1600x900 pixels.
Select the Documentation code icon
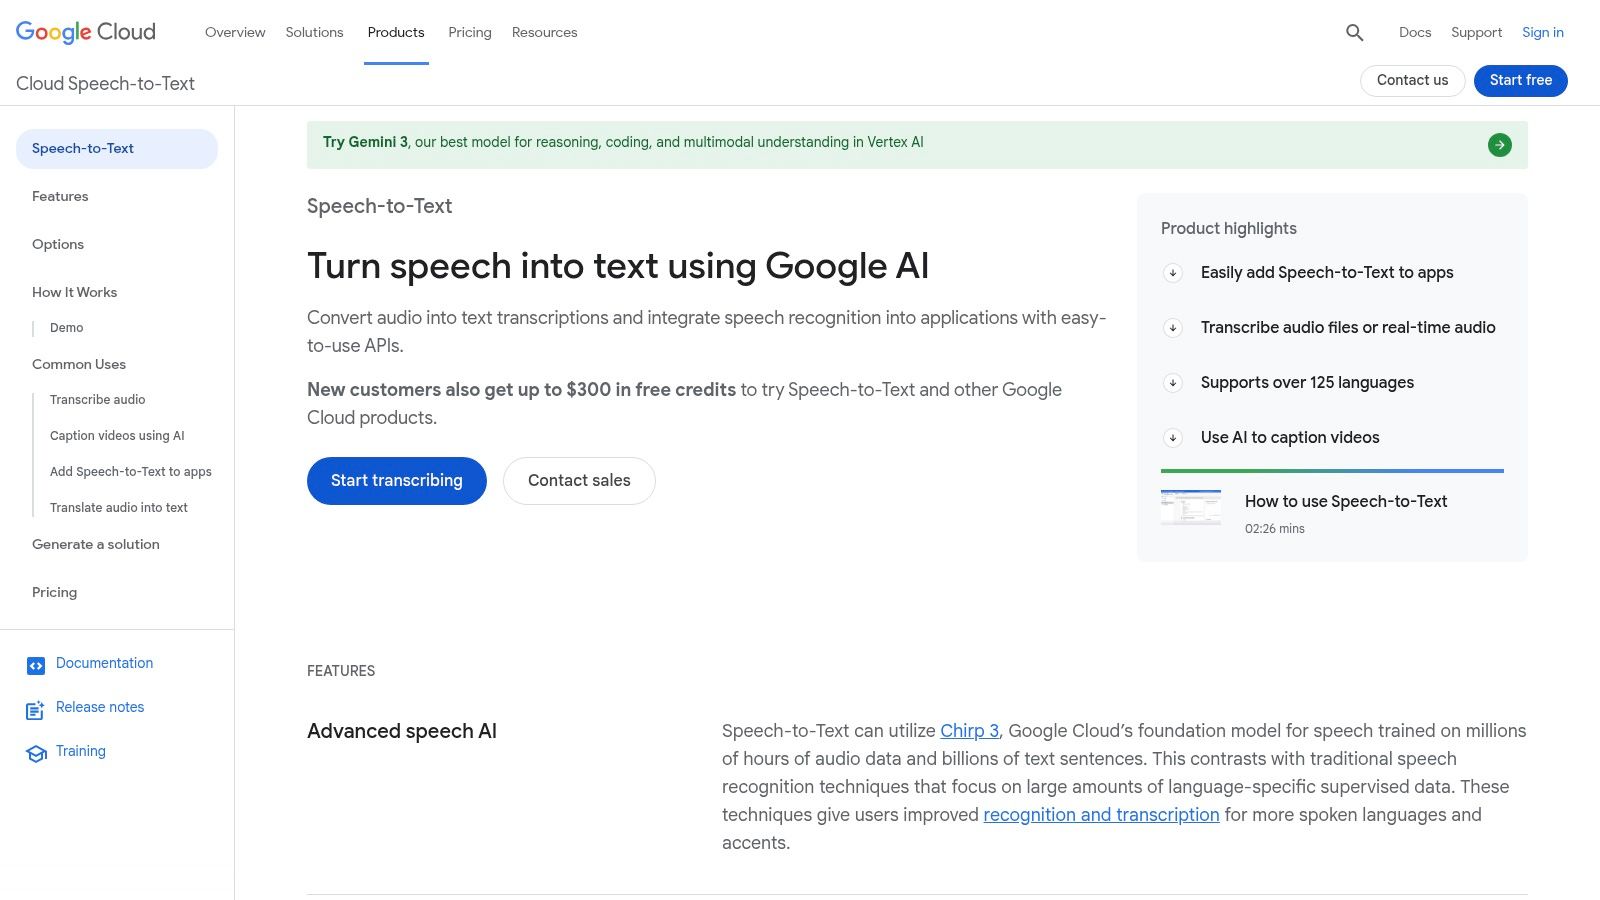click(35, 663)
